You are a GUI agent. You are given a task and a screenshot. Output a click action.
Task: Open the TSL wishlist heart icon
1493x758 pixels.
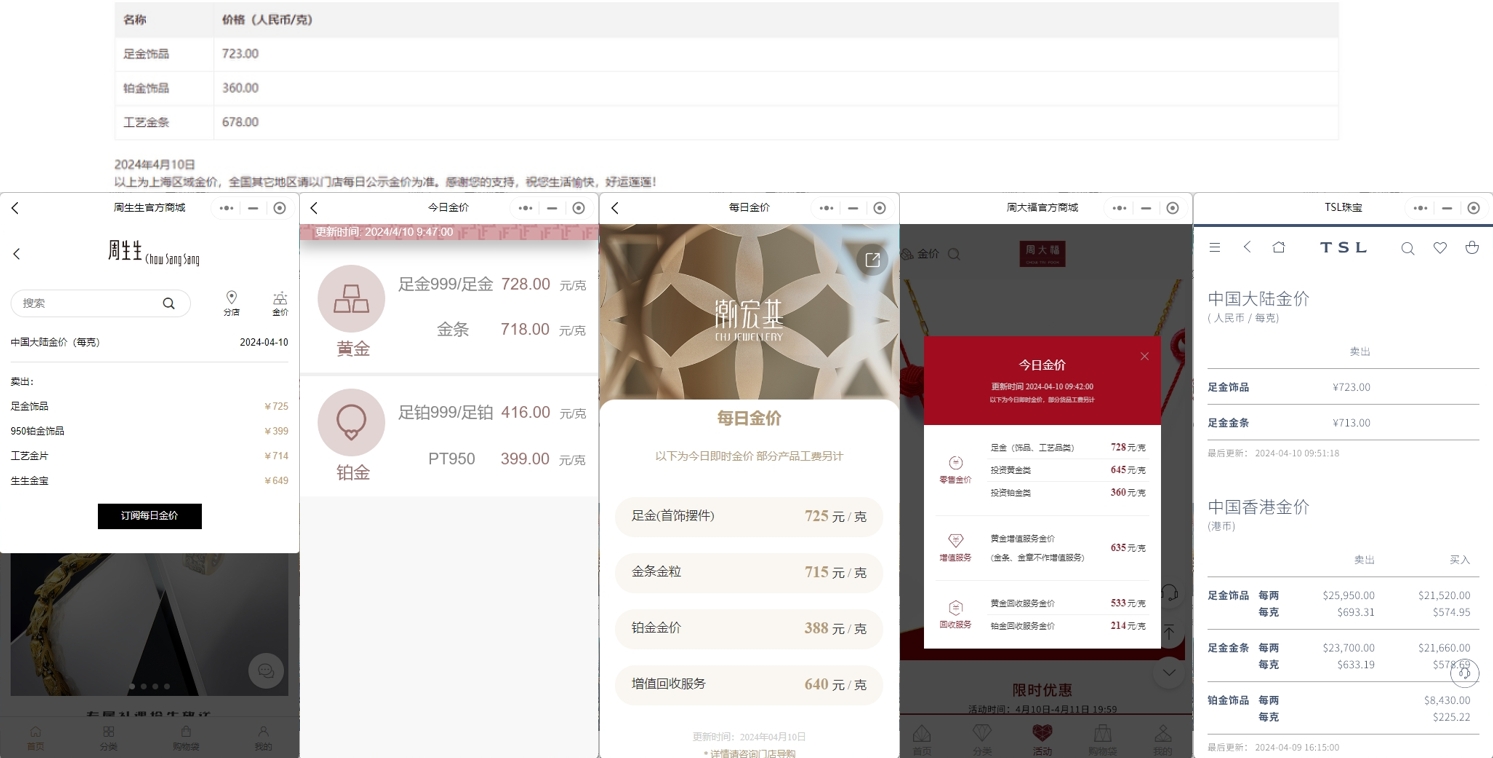1440,248
